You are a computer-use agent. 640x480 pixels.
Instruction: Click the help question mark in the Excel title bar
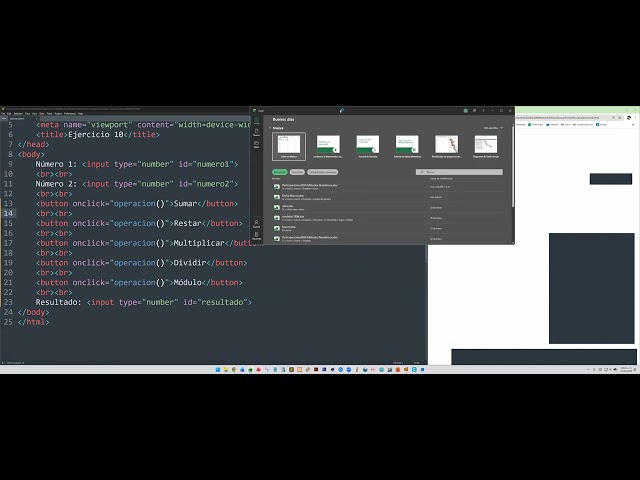(484, 111)
